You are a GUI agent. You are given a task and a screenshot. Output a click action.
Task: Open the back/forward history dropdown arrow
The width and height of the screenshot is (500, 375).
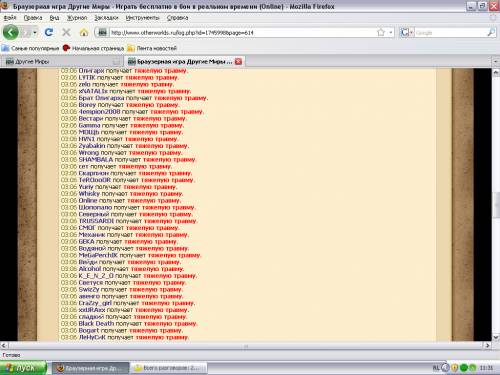coord(35,33)
